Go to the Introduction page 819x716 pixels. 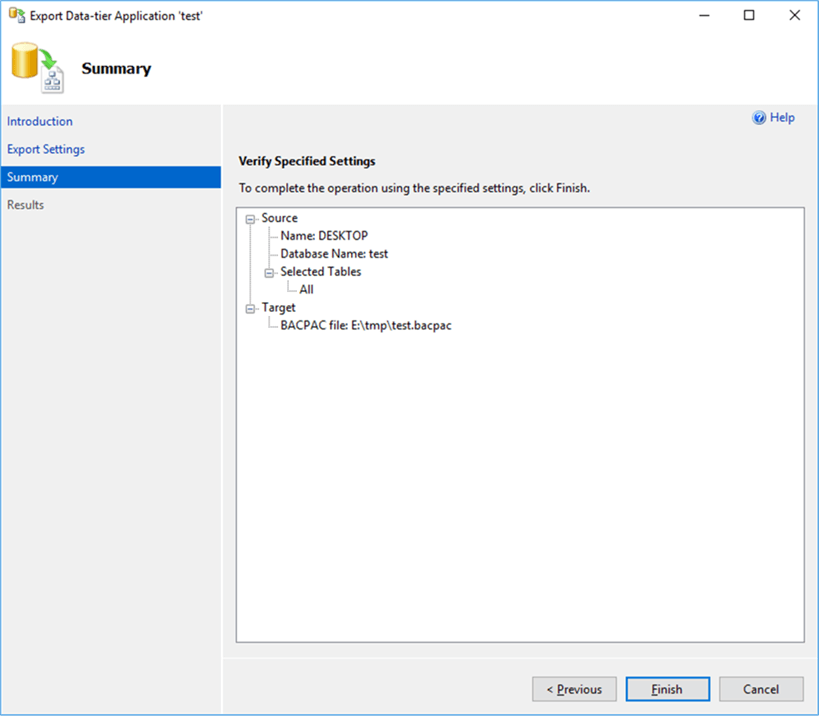[x=40, y=121]
